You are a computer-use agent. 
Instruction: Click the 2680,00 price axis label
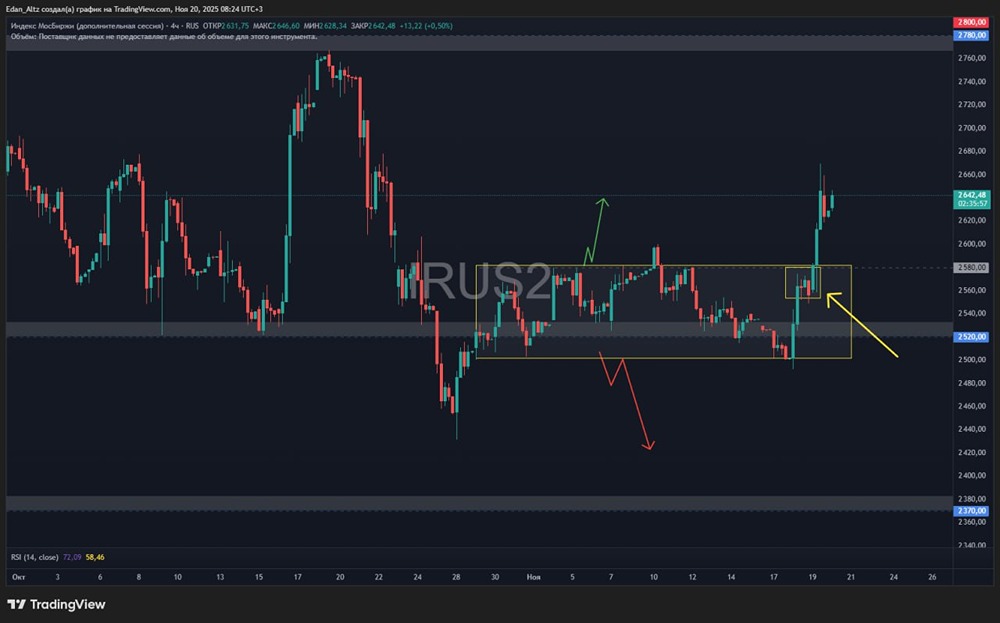coord(972,151)
